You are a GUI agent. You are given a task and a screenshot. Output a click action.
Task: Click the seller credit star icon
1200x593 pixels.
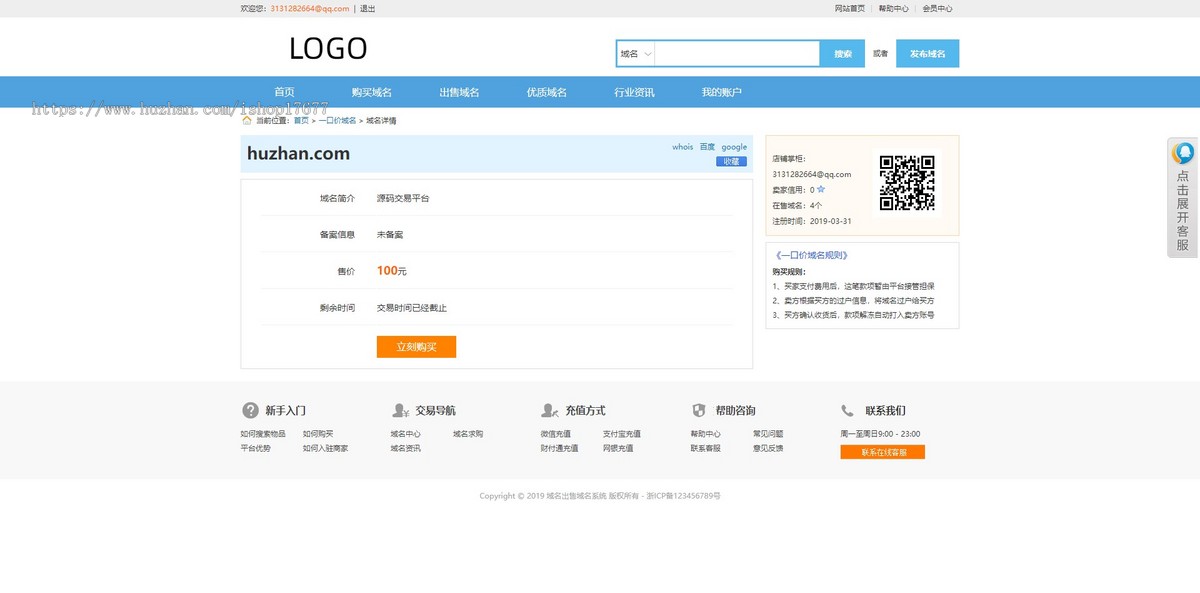pos(821,189)
